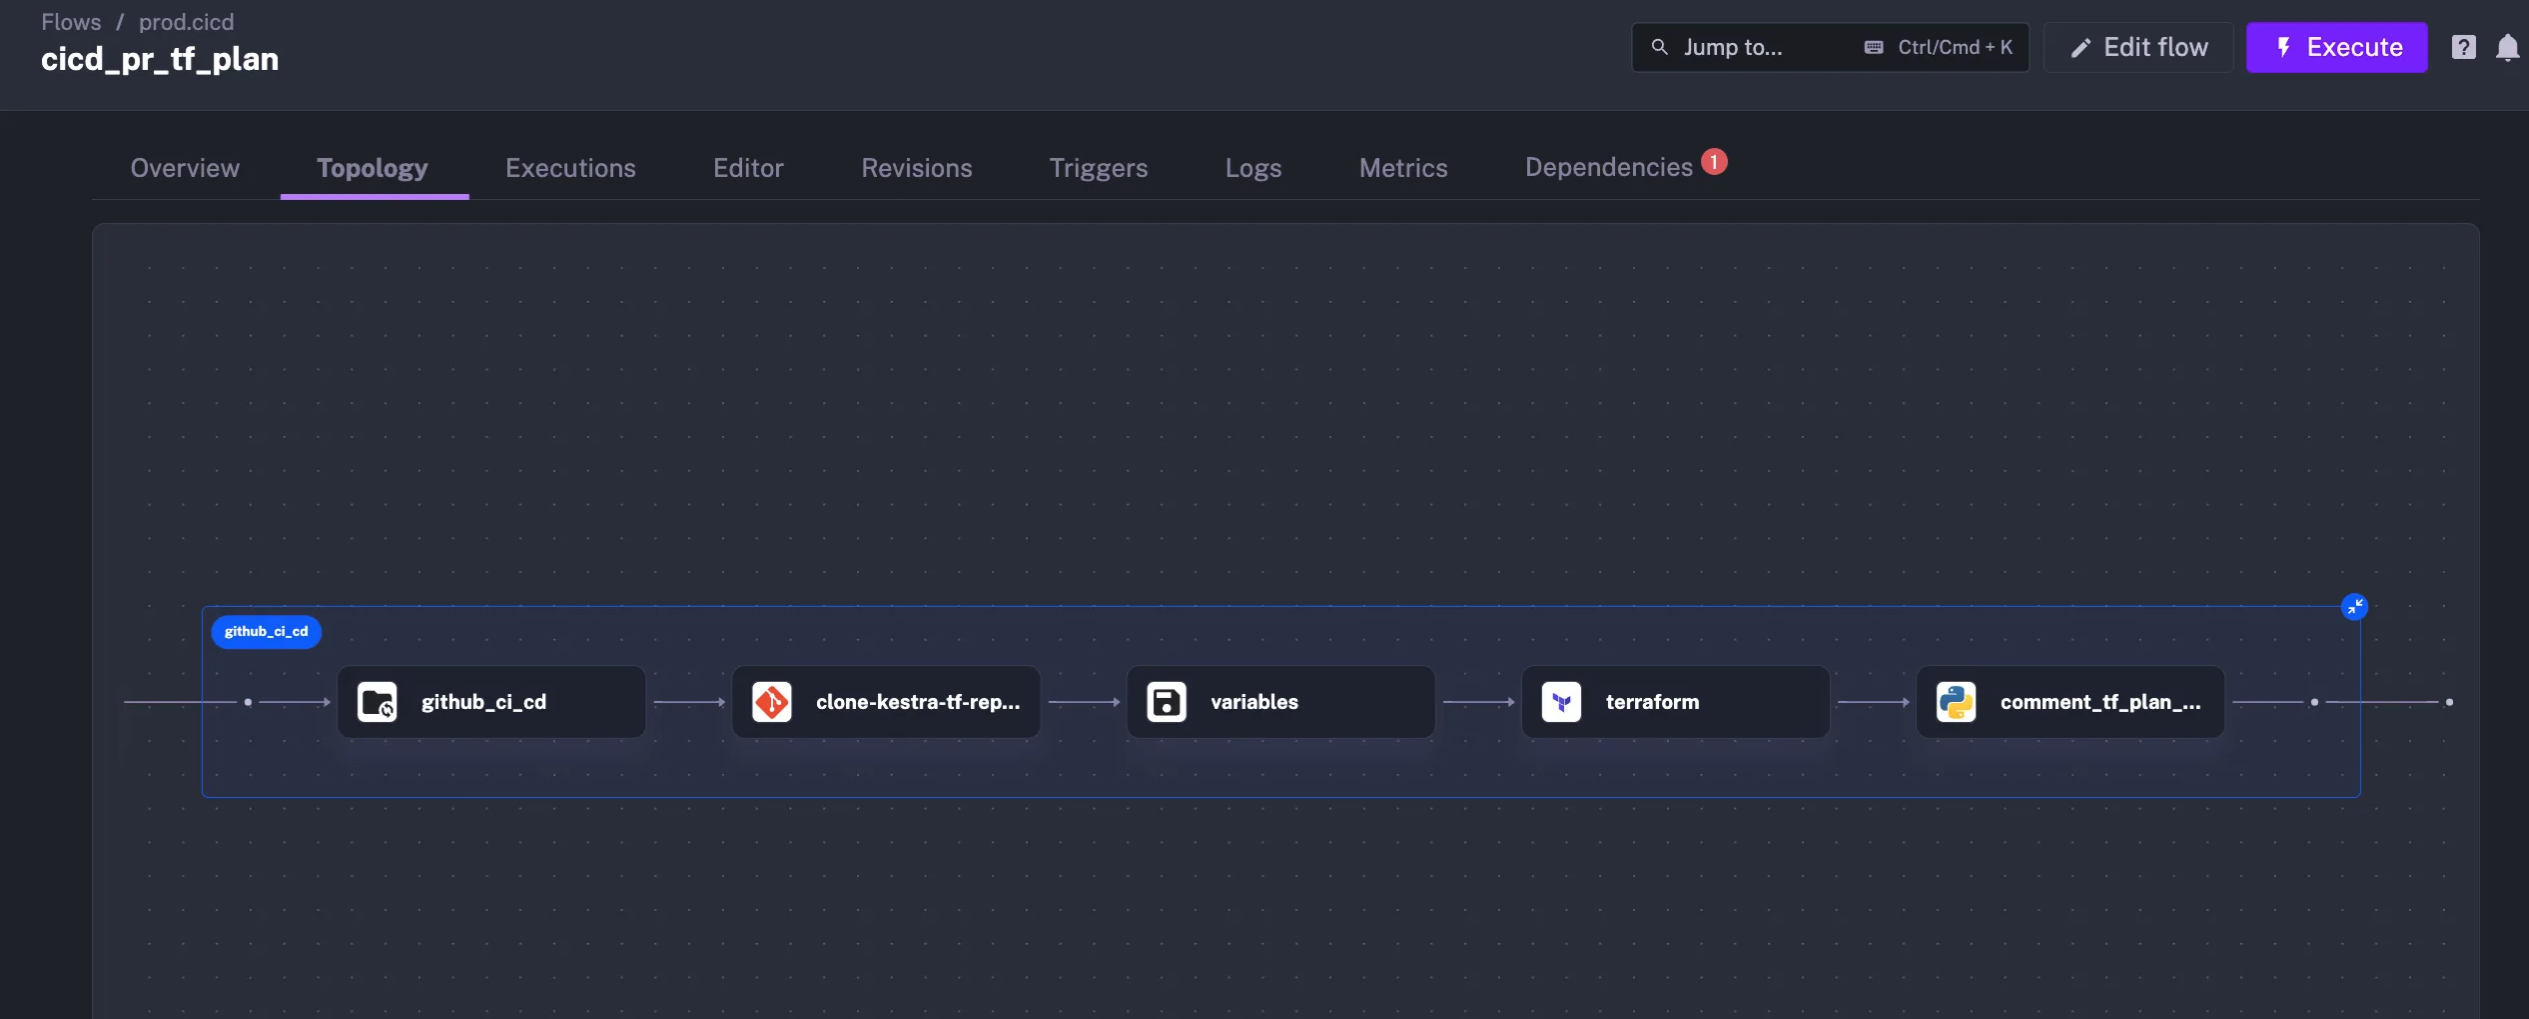Click the pencil icon on Edit flow
This screenshot has height=1019, width=2529.
(x=2081, y=47)
